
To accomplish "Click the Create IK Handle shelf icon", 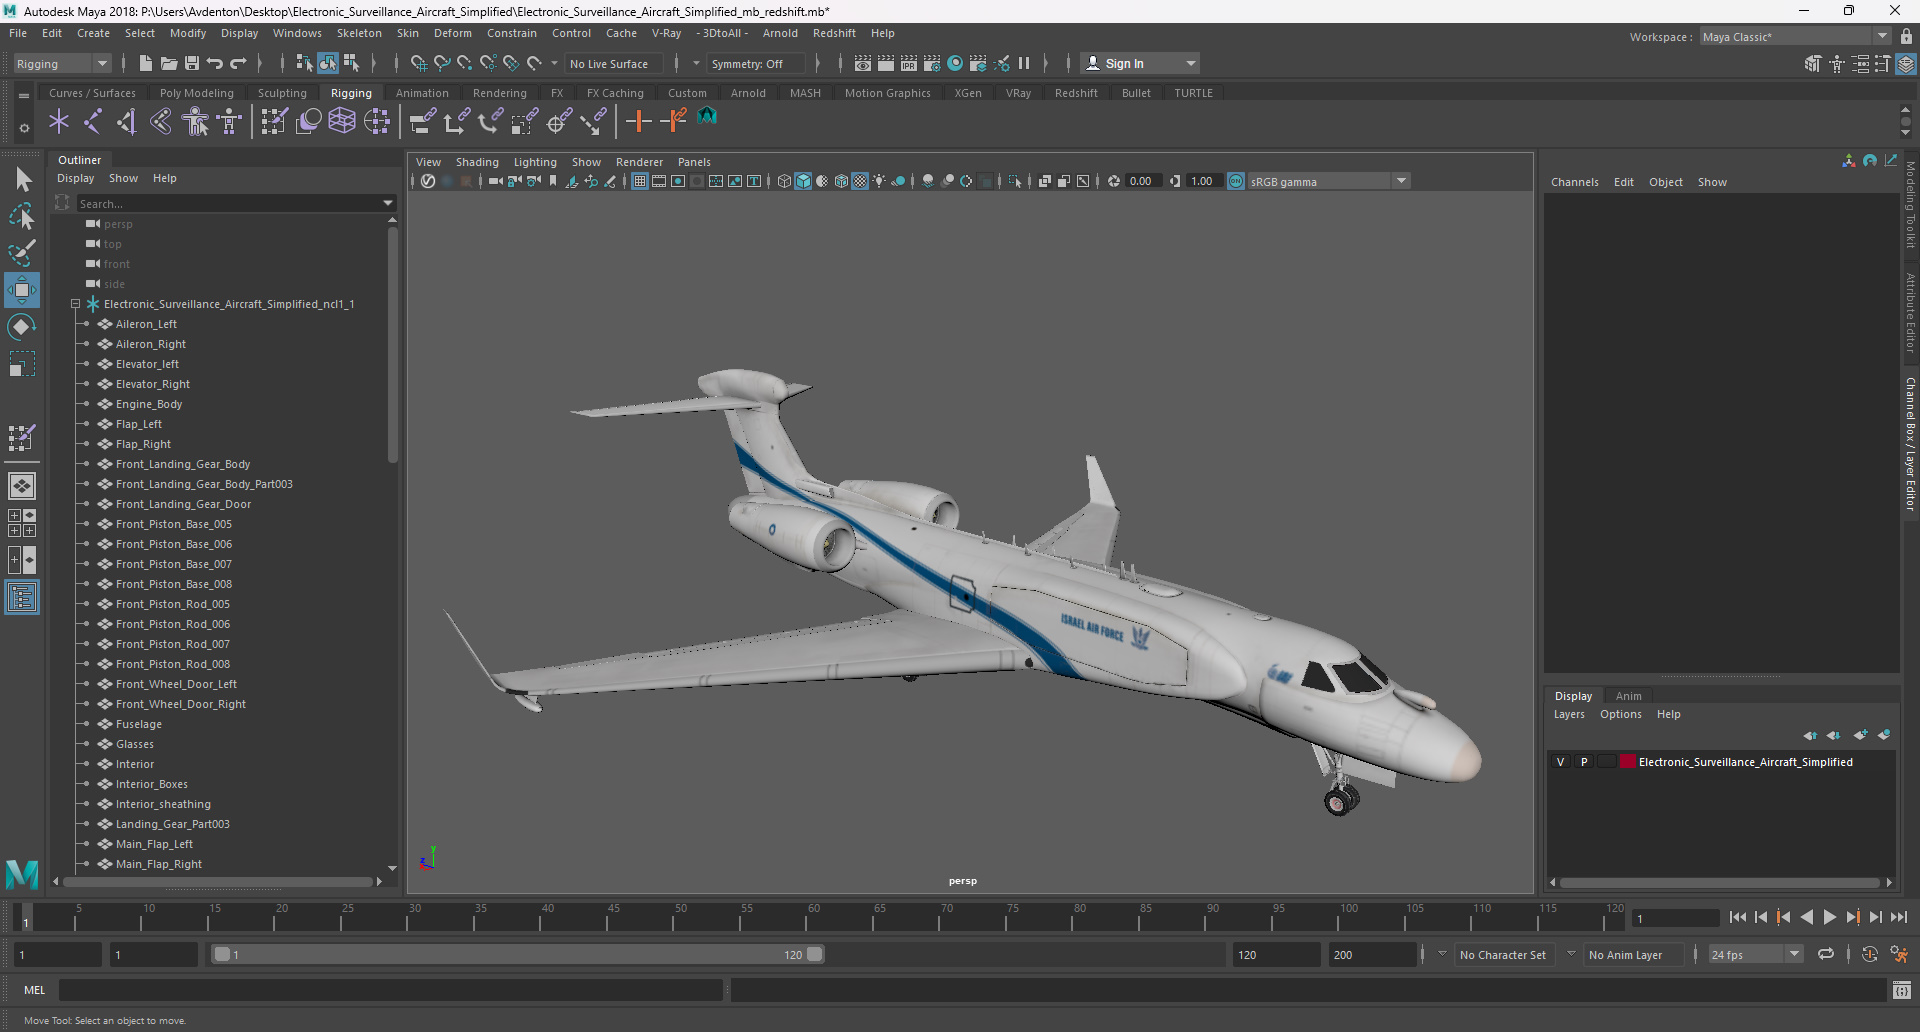I will click(127, 122).
